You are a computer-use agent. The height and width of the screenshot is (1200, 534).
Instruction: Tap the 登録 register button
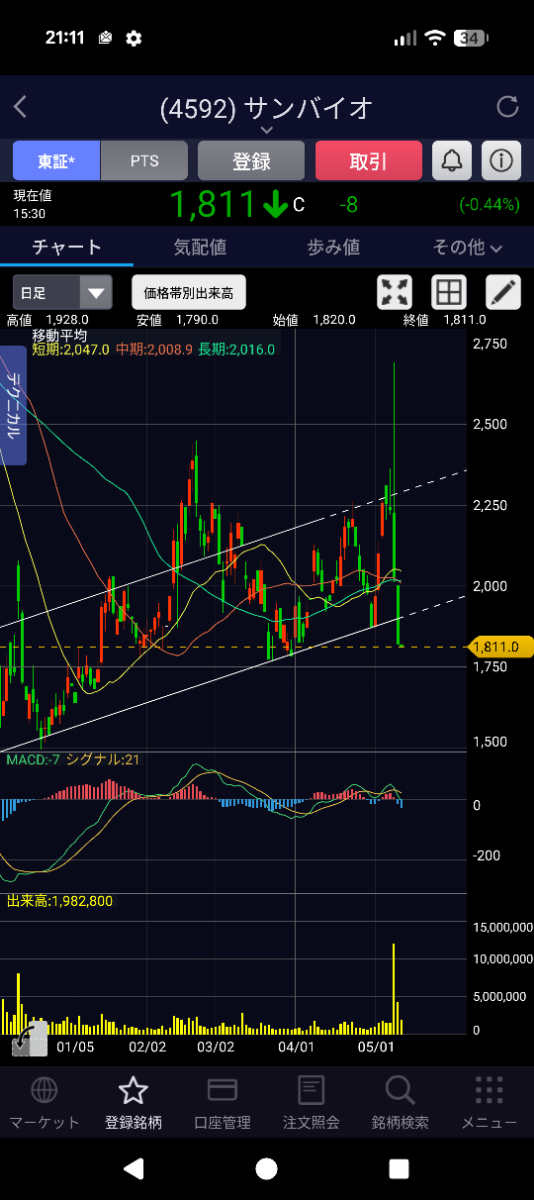point(251,160)
